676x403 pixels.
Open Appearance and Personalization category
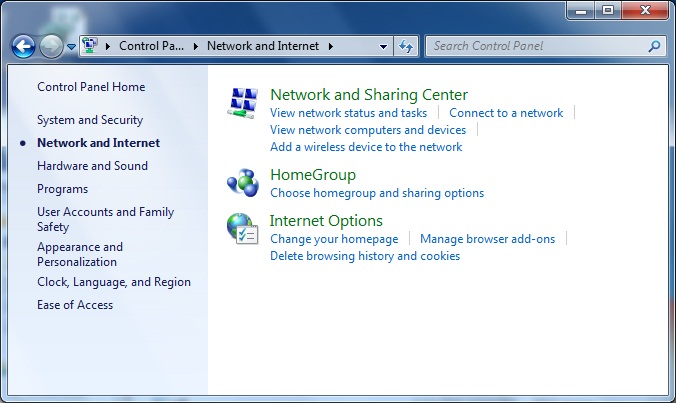tap(80, 254)
